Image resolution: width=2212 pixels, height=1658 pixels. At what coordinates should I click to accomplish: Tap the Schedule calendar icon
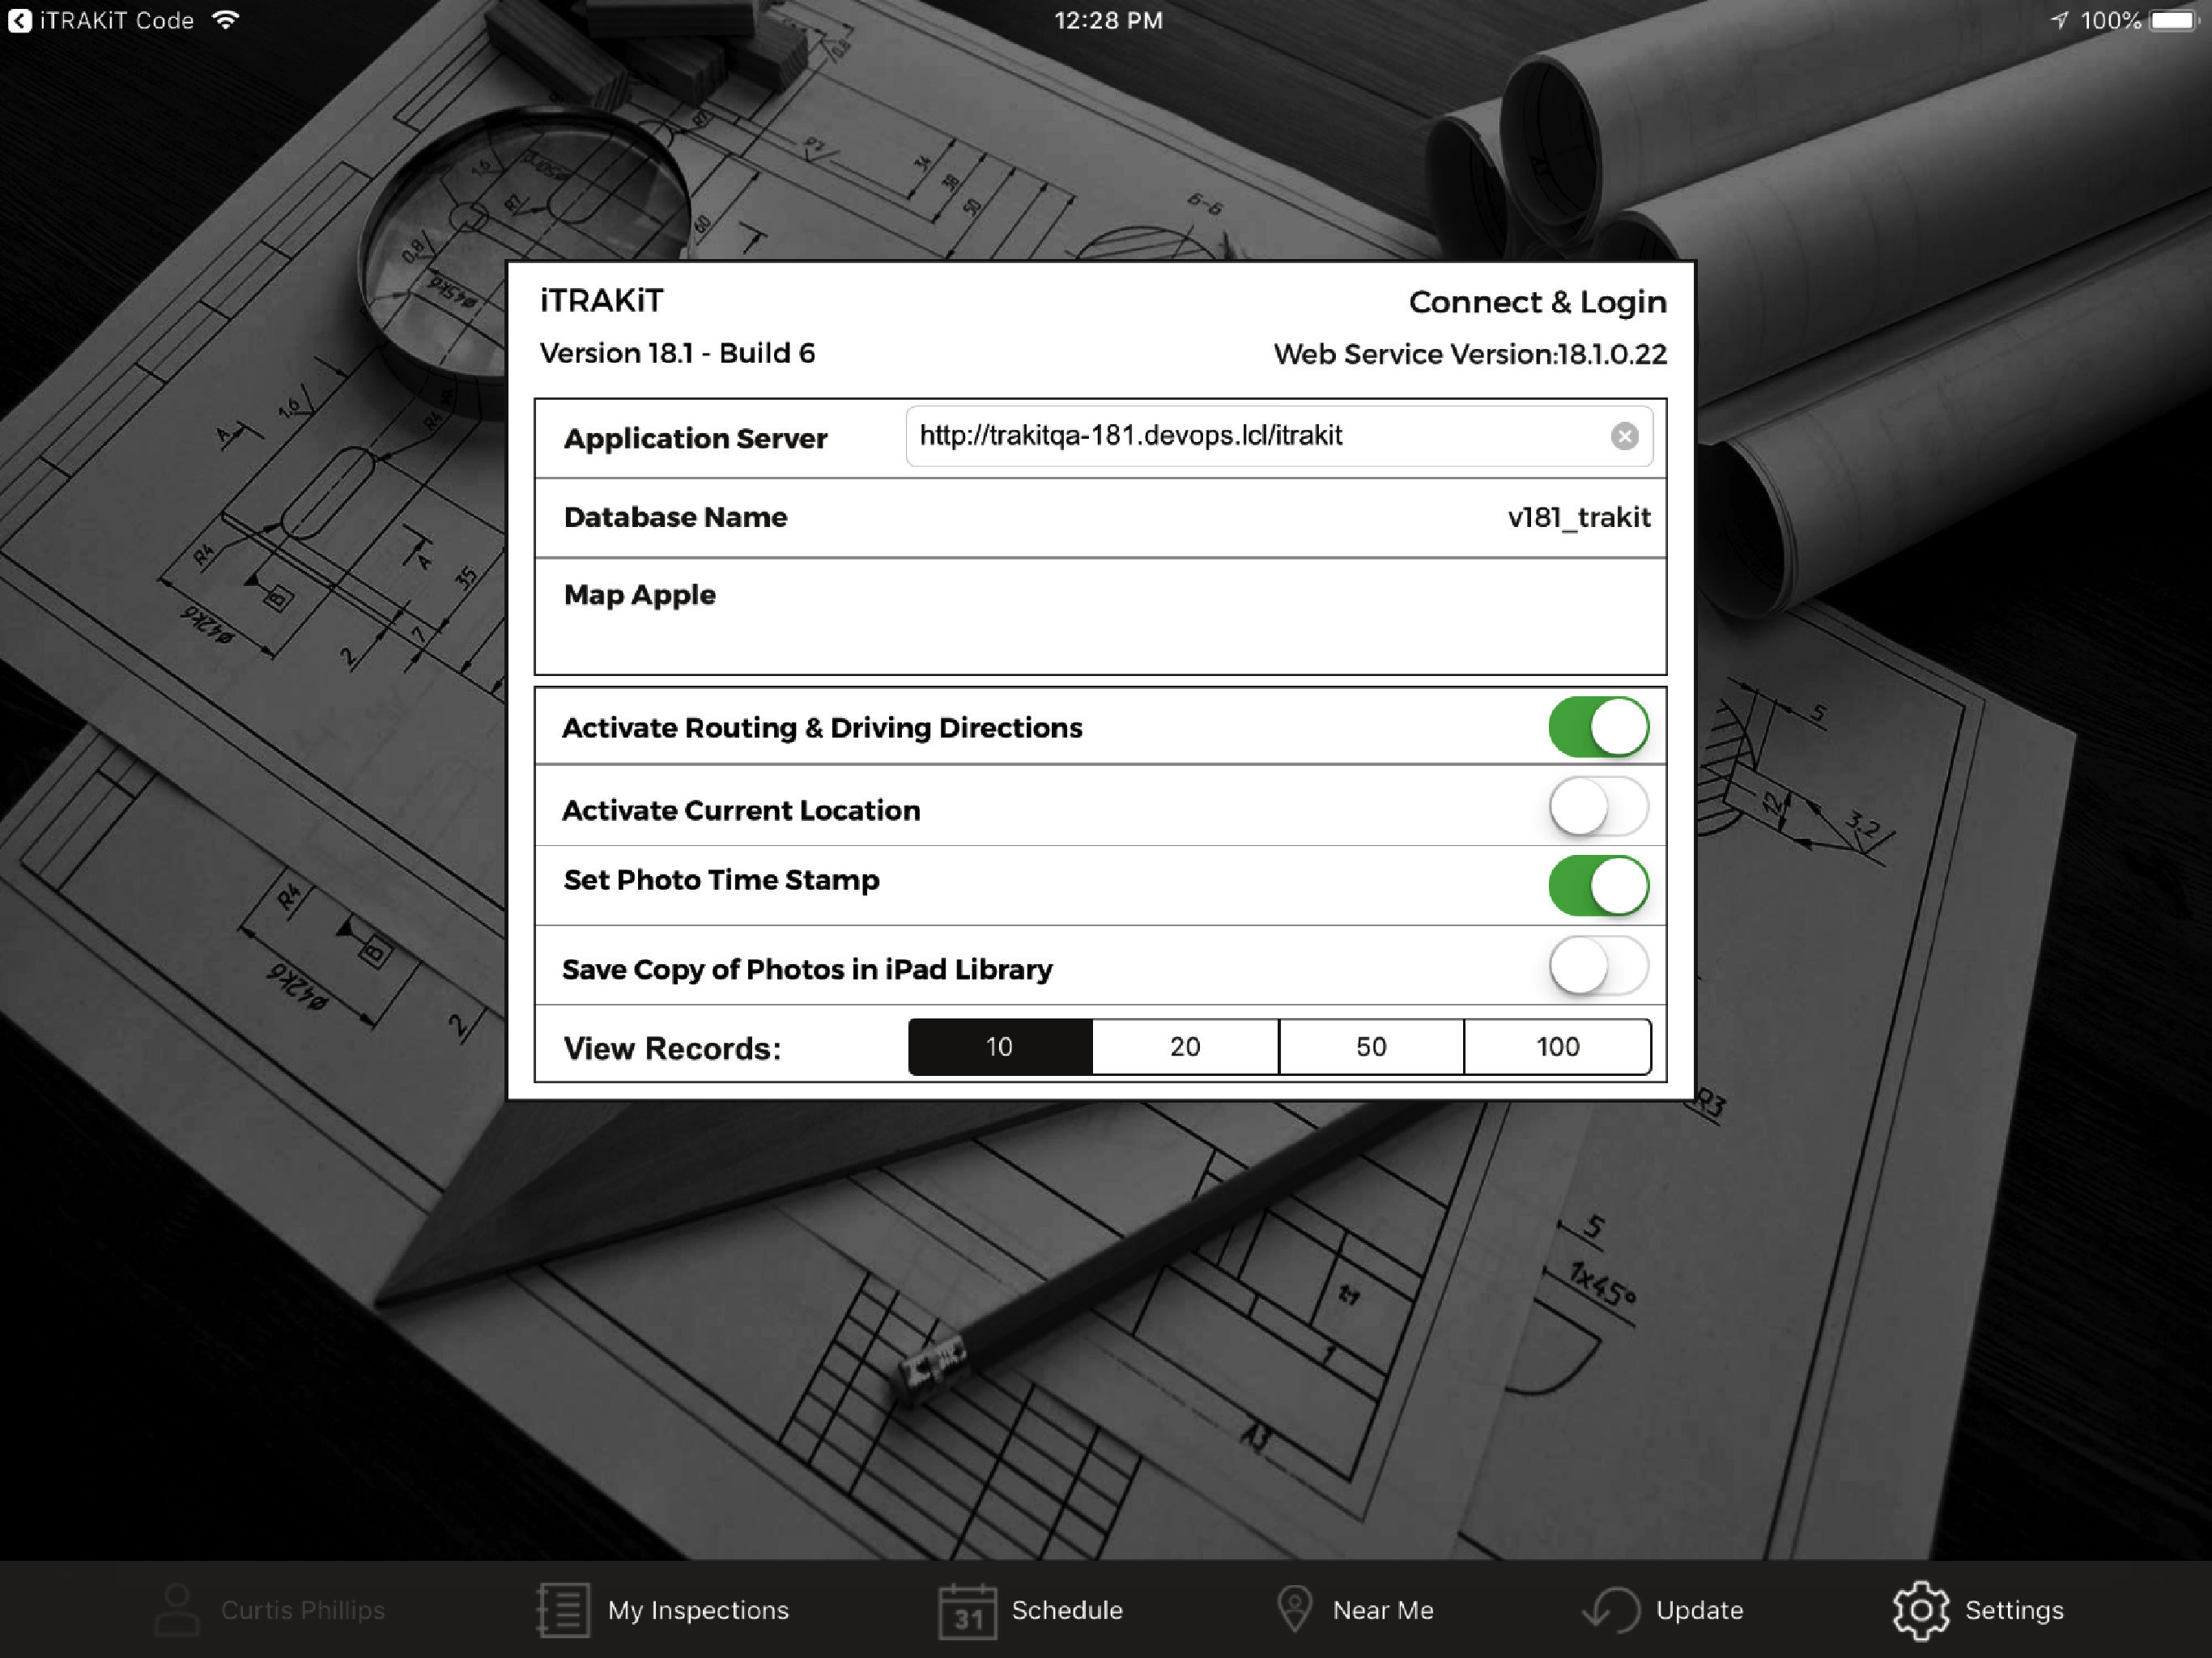pos(967,1611)
